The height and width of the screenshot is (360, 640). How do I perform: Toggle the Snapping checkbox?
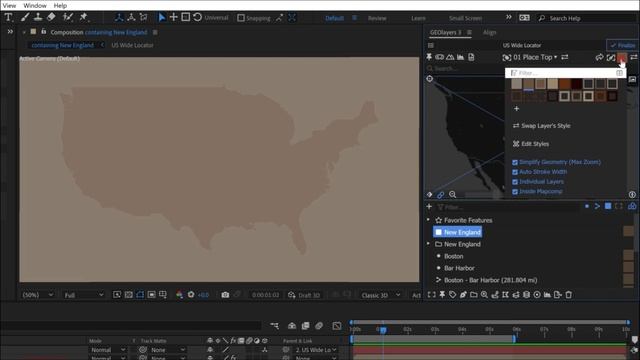tap(241, 18)
